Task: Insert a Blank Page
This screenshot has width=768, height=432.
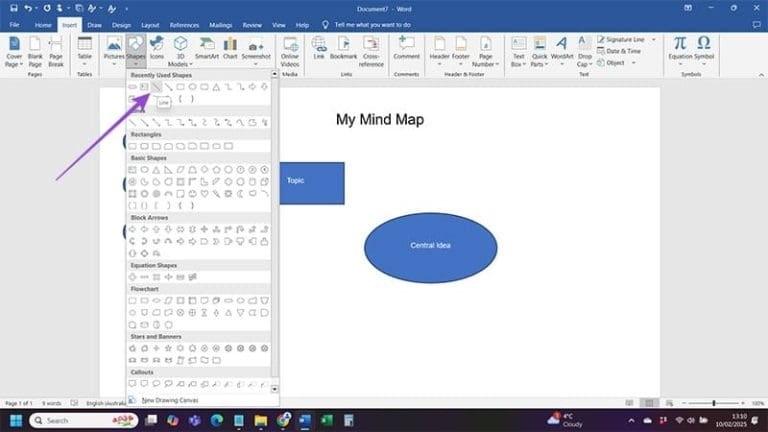Action: point(35,51)
